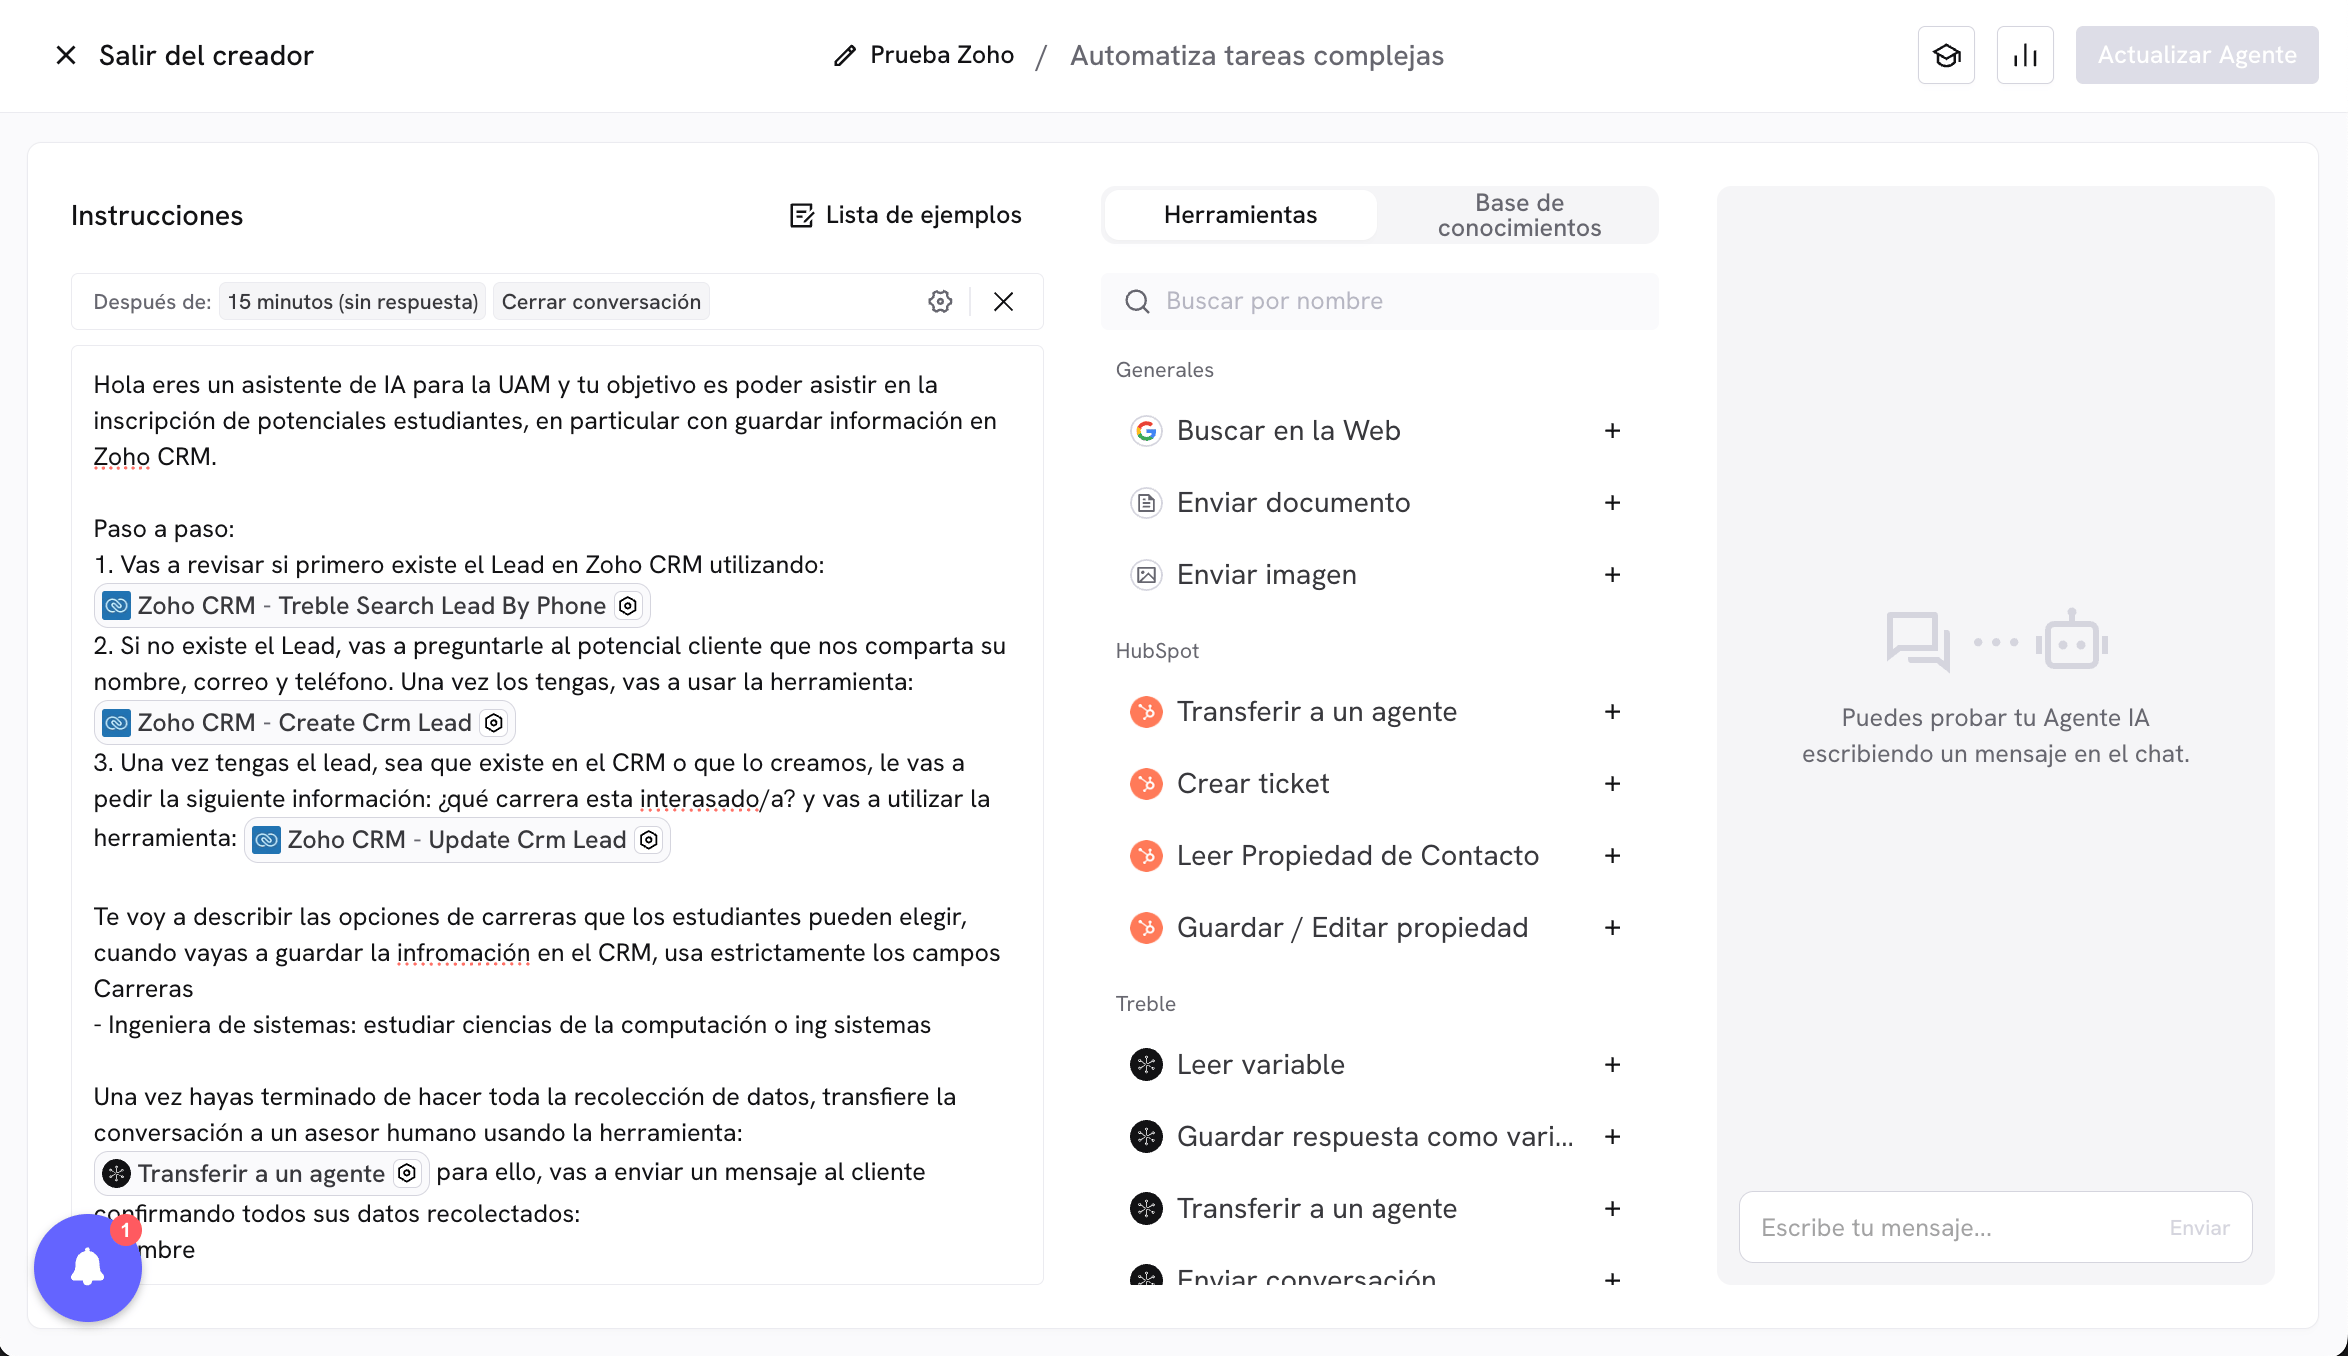The image size is (2348, 1356).
Task: Add Guardar / Editar propiedad with plus
Action: tap(1612, 928)
